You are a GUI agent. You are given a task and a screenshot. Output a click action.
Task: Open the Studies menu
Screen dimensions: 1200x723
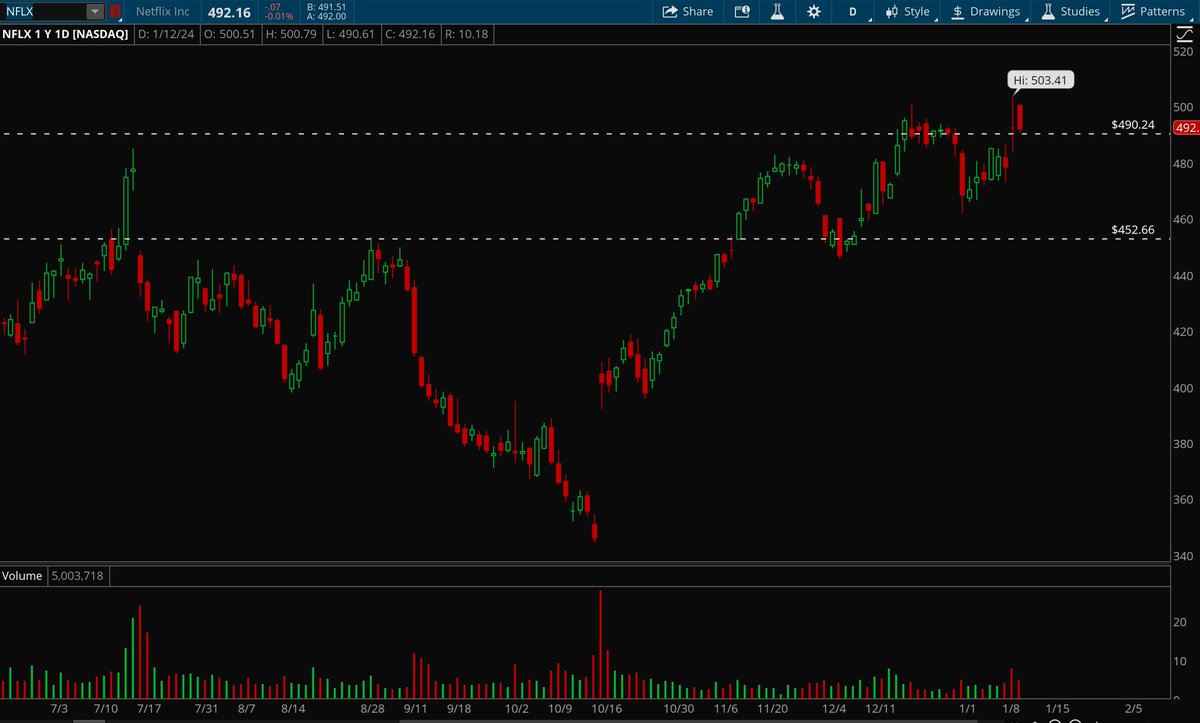coord(1071,11)
